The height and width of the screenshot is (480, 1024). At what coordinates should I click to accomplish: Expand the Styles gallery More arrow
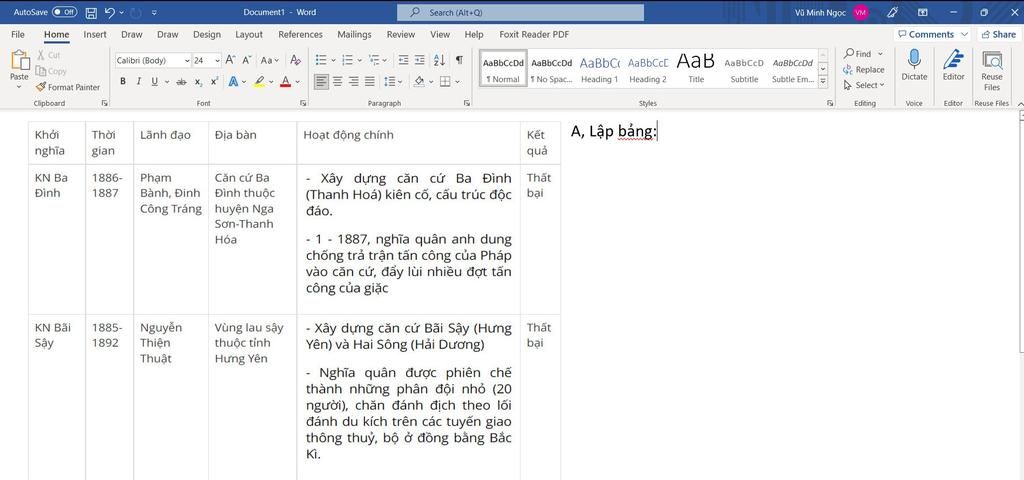click(823, 82)
